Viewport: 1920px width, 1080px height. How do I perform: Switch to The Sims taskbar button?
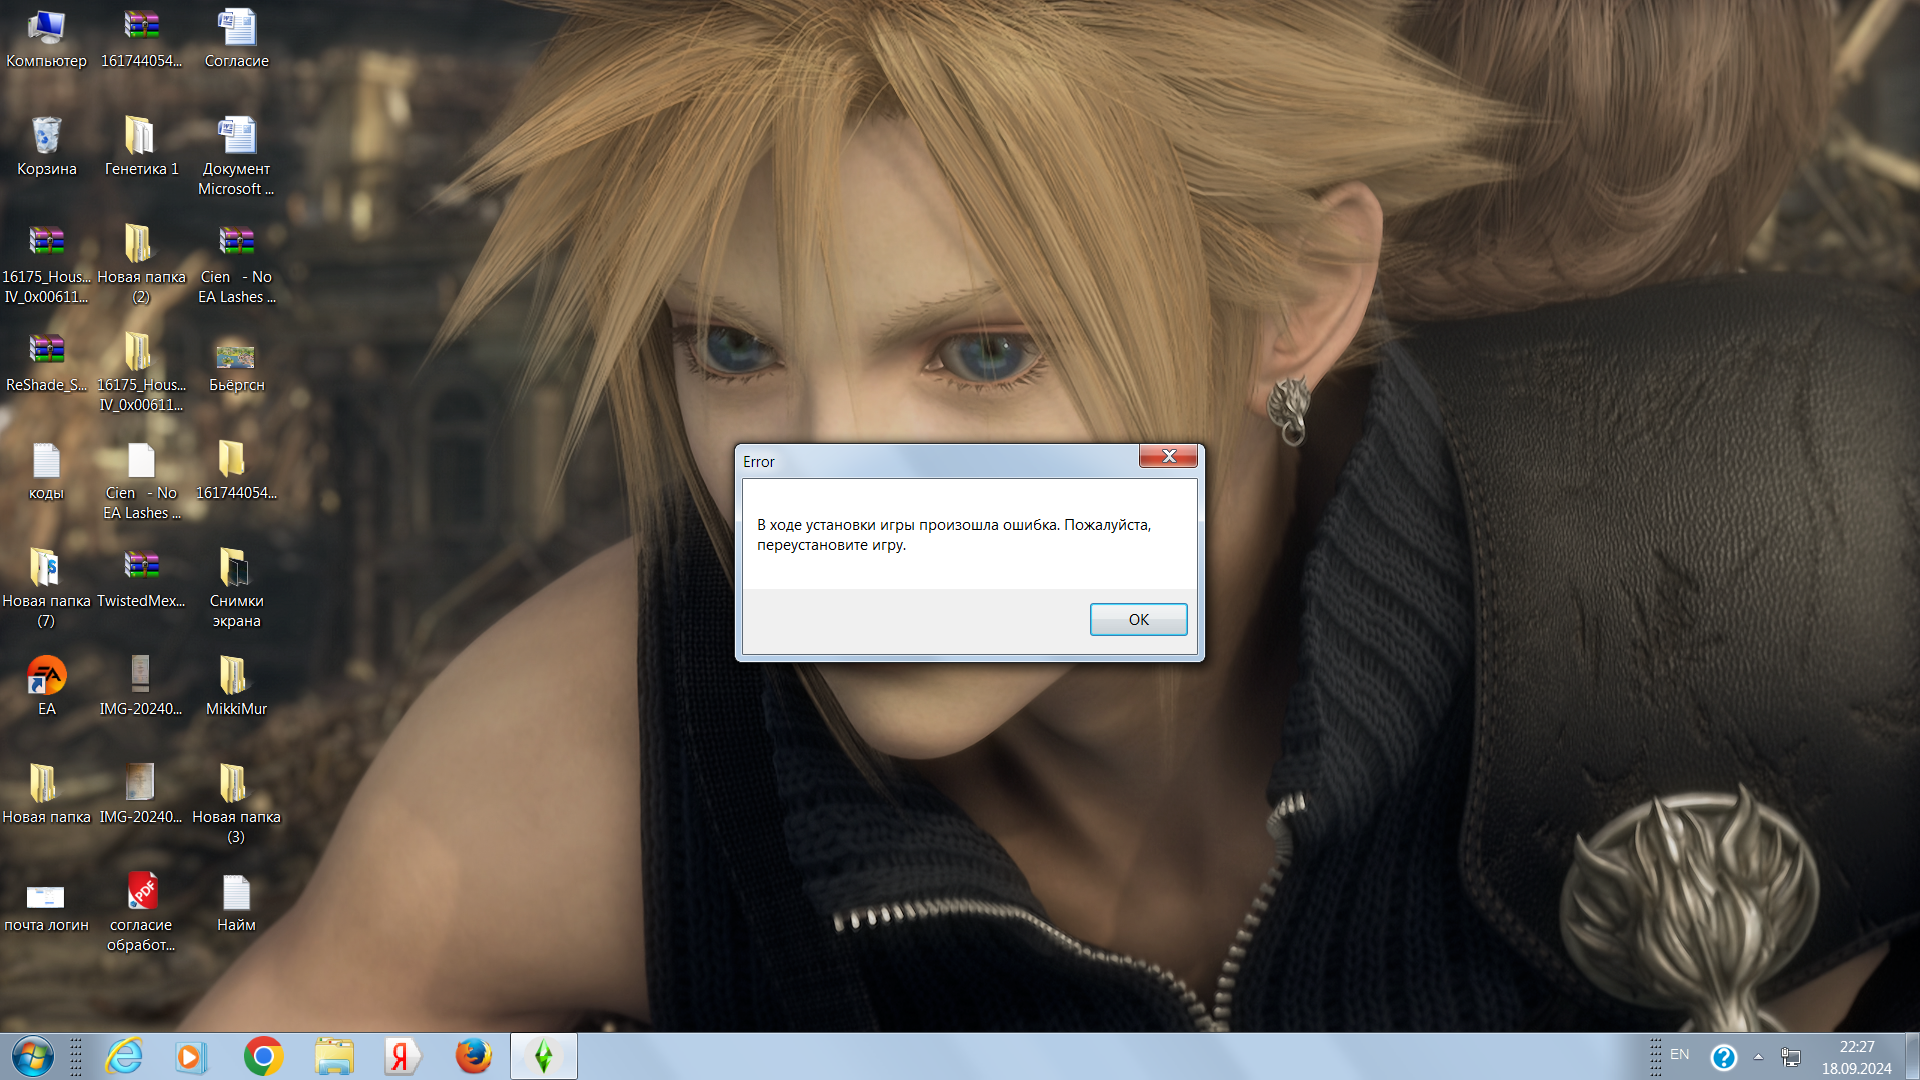544,1057
